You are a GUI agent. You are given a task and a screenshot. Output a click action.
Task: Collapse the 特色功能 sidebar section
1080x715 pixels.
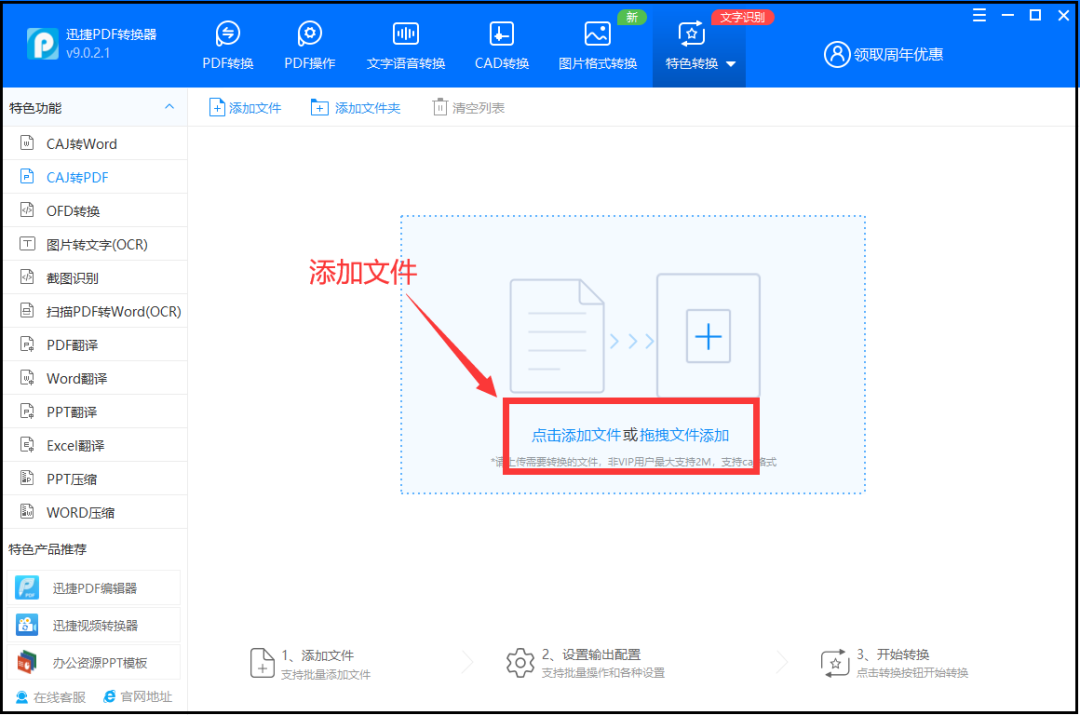(169, 107)
